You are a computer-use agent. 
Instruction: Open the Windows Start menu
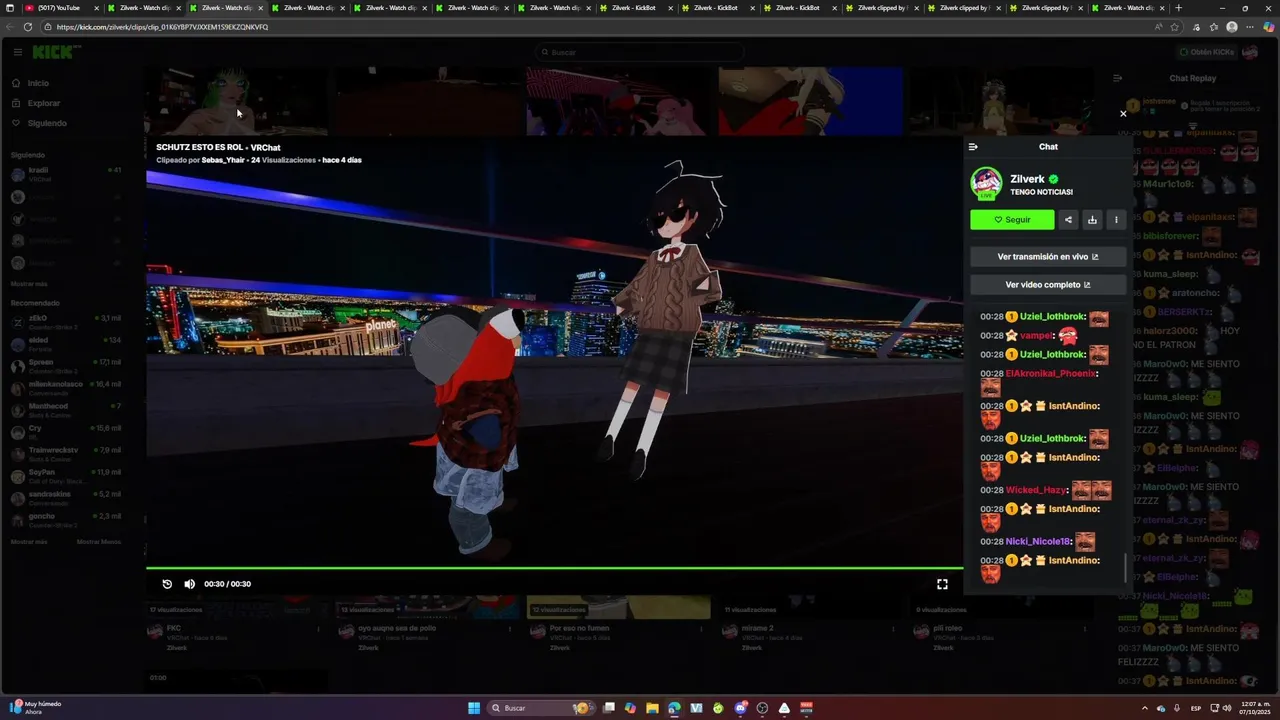(474, 708)
